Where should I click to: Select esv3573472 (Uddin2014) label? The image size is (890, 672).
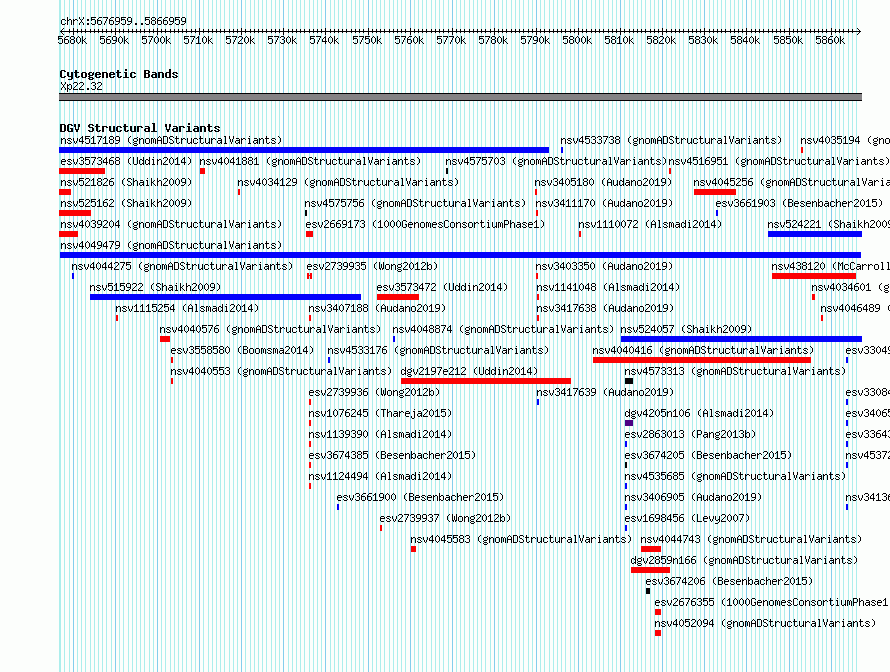pyautogui.click(x=442, y=287)
